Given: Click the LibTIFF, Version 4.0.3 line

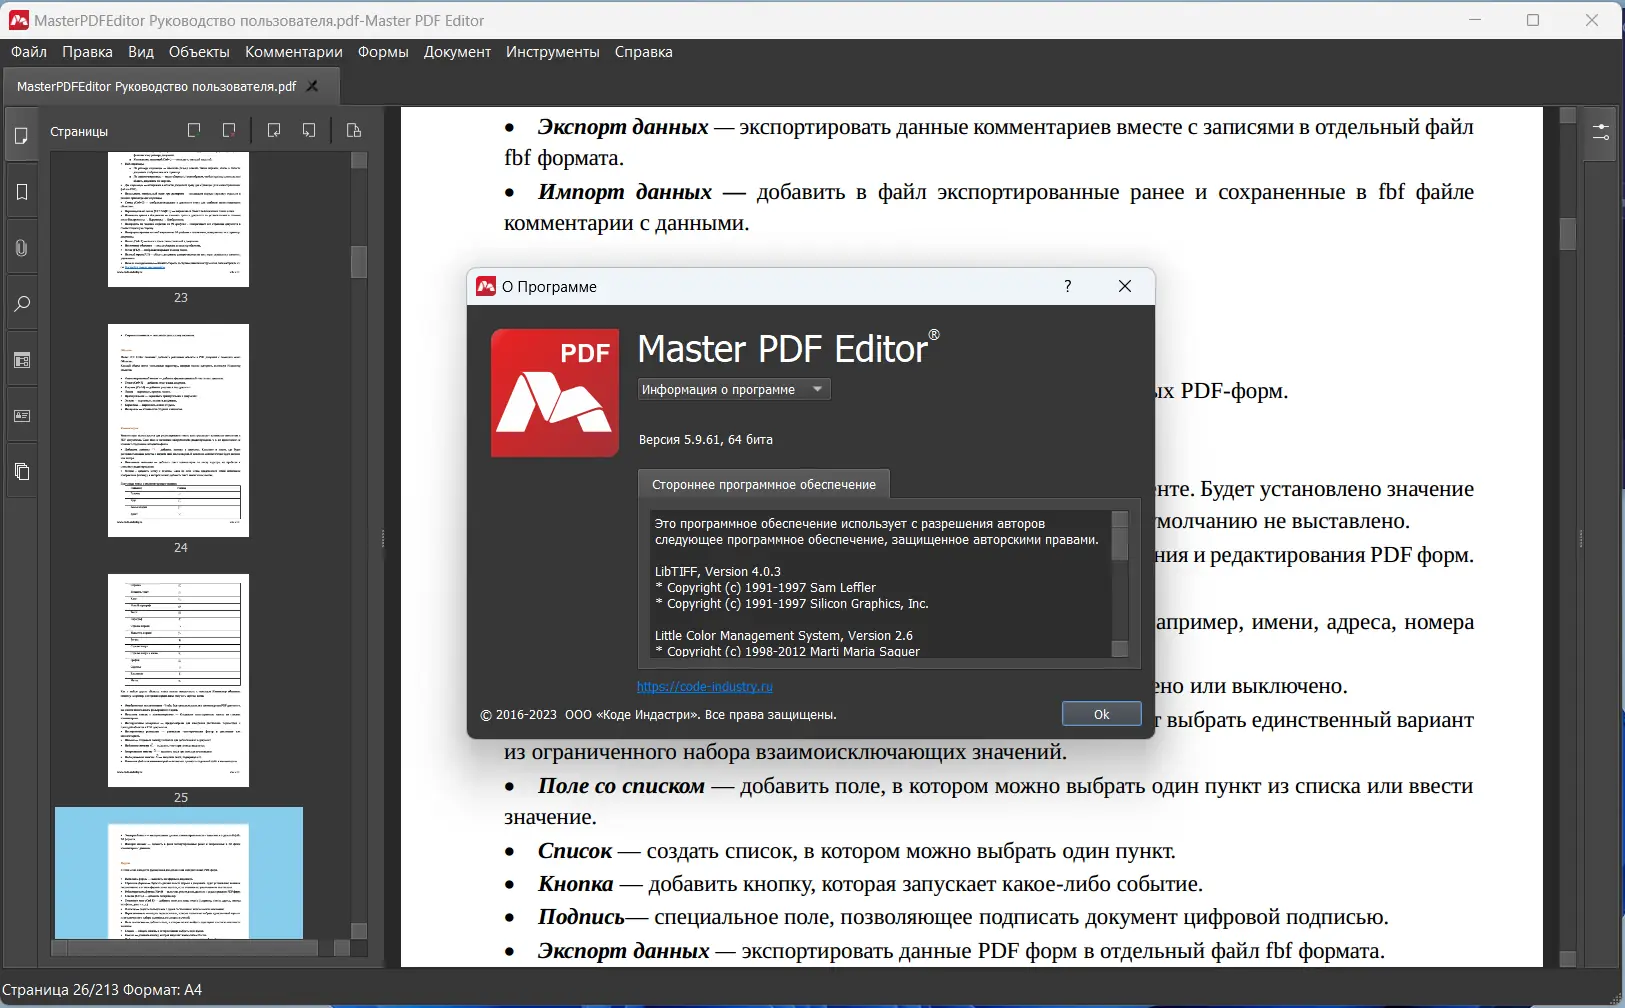Looking at the screenshot, I should click(717, 571).
